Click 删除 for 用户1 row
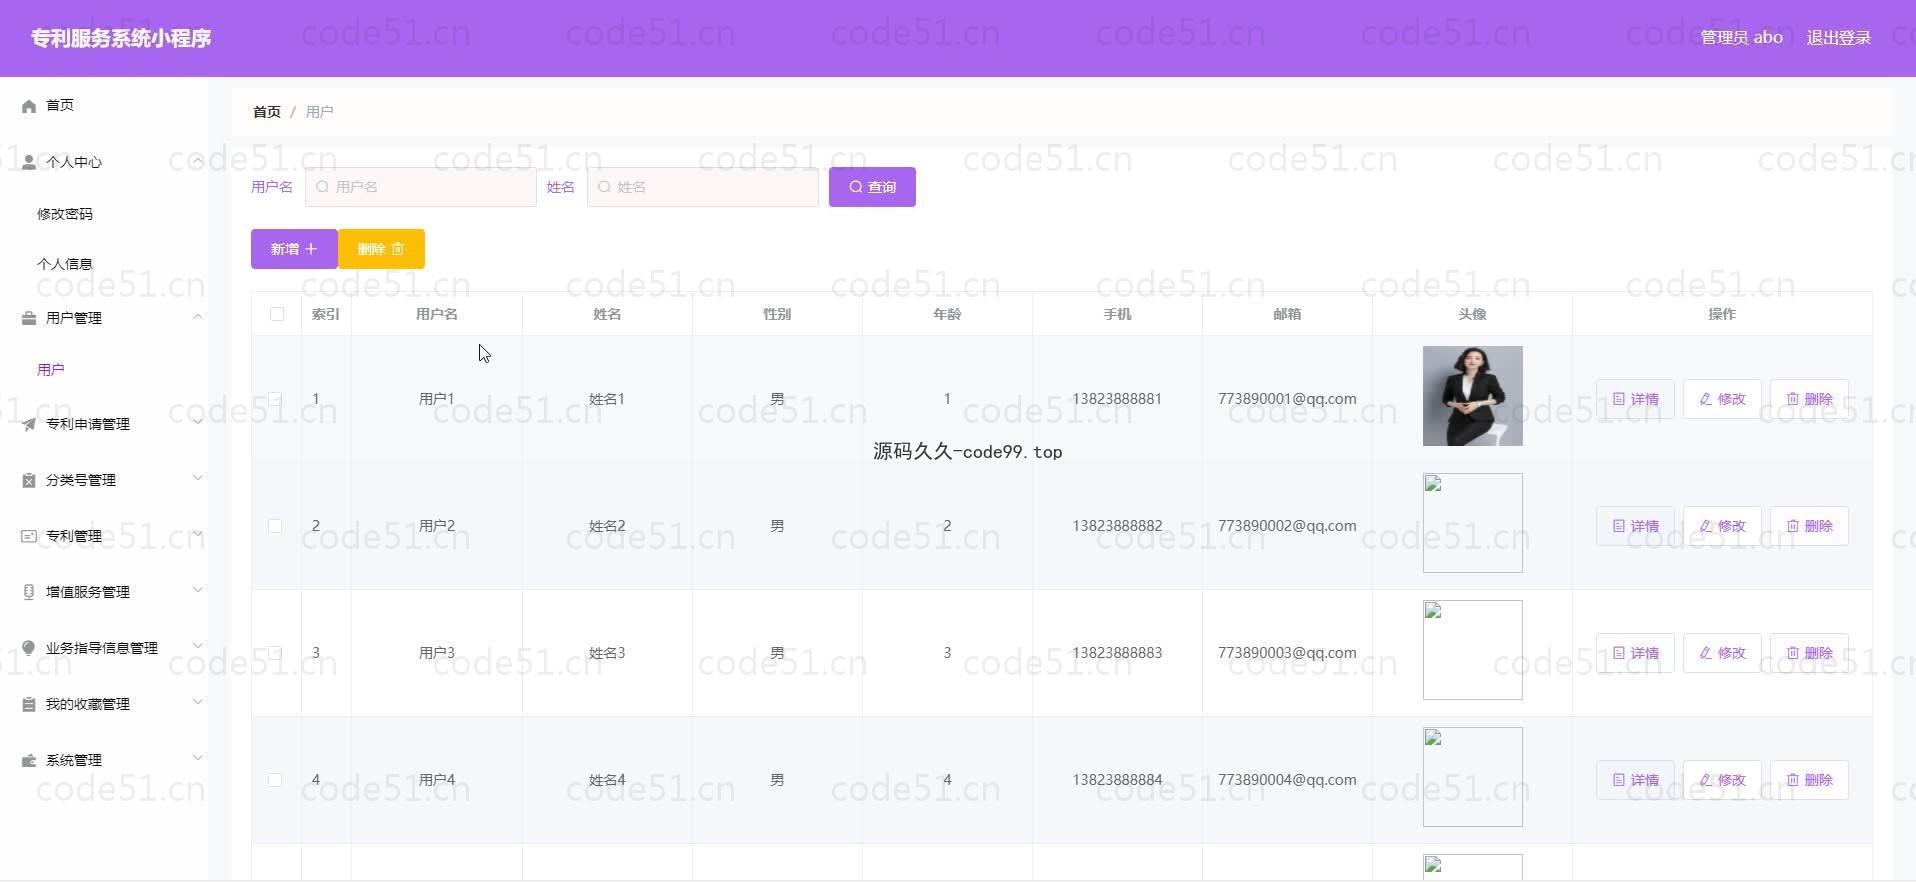This screenshot has width=1916, height=882. point(1809,399)
